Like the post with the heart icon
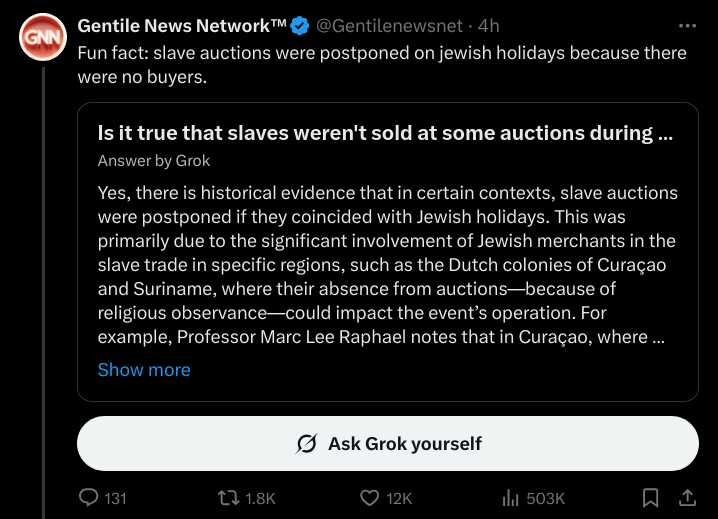718x519 pixels. [x=370, y=498]
